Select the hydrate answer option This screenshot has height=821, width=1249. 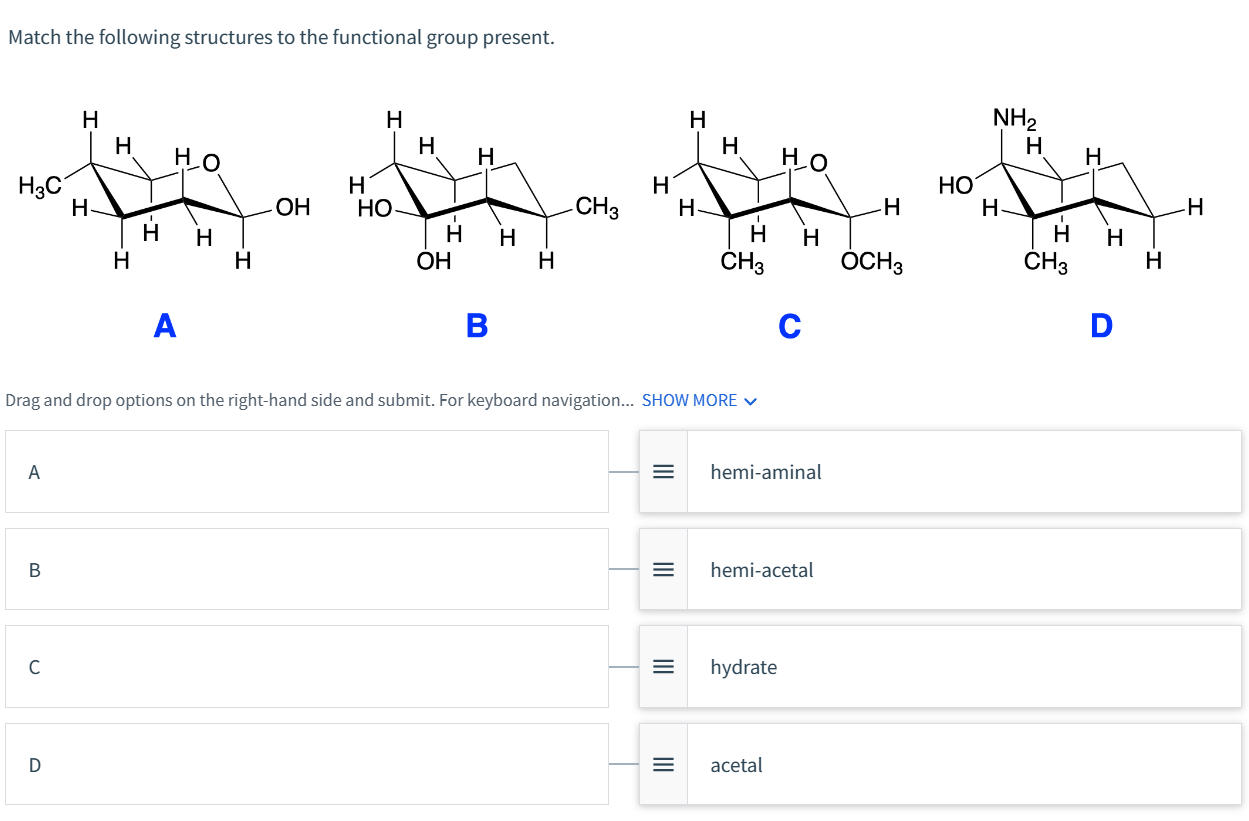point(940,667)
